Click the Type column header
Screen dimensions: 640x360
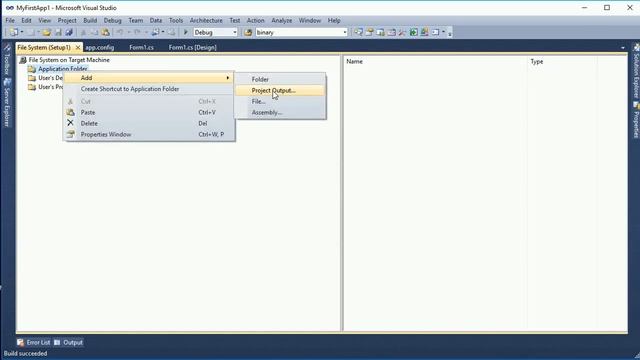point(562,61)
